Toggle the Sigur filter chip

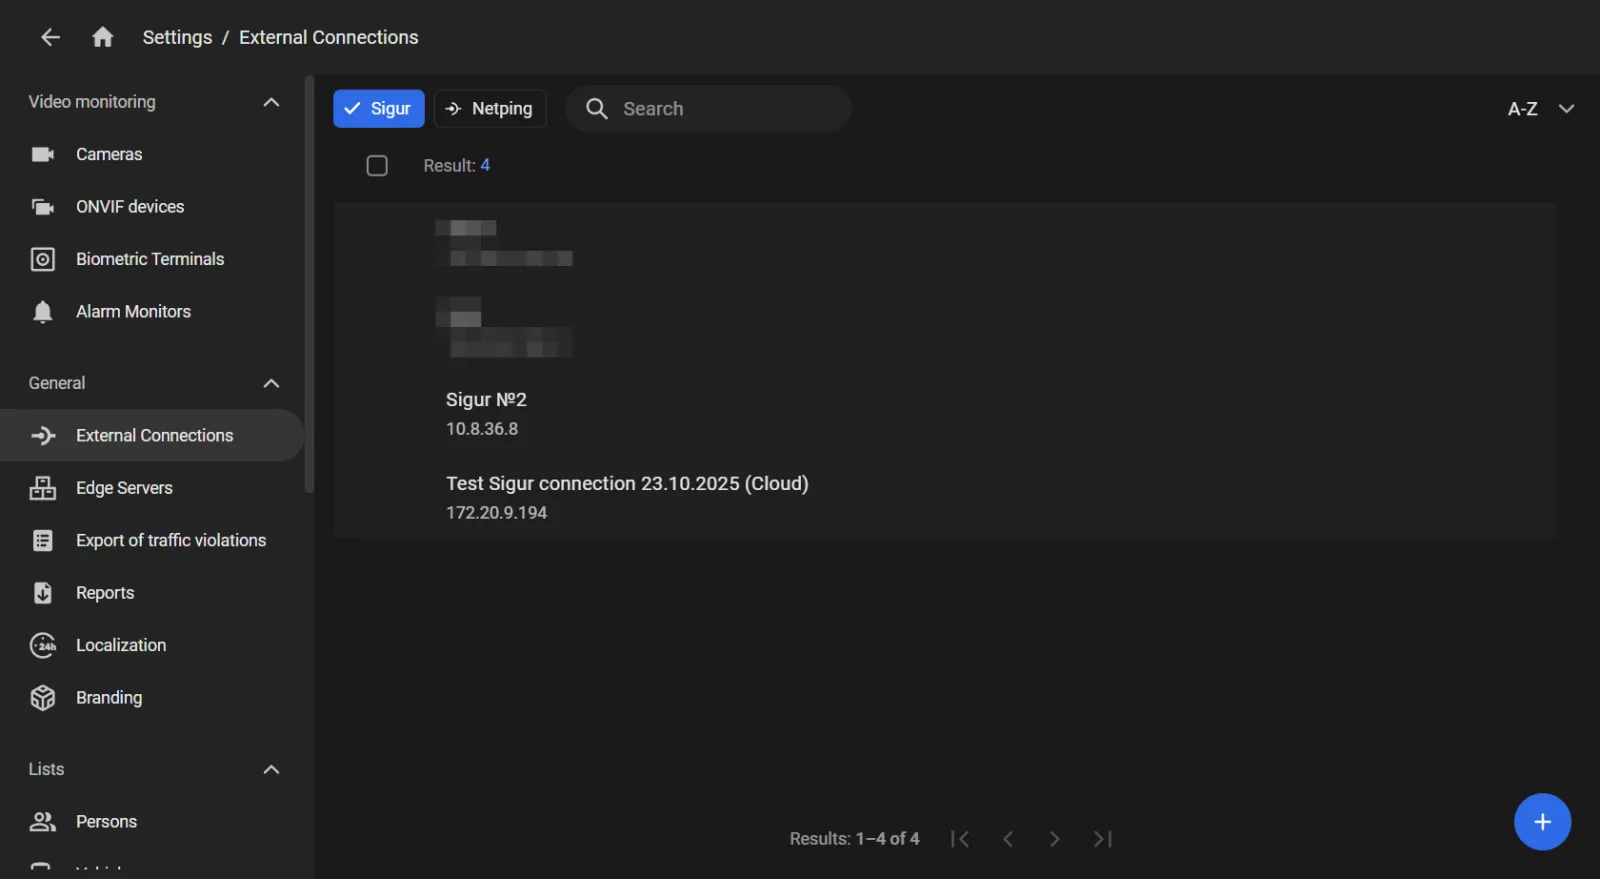point(379,109)
